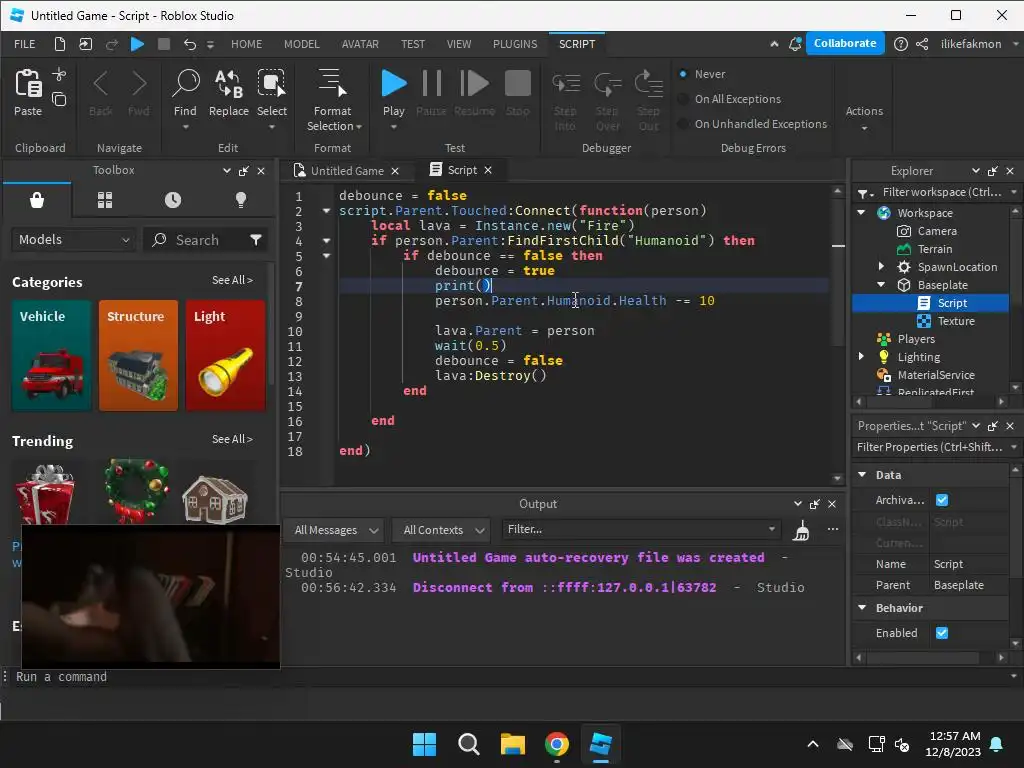1024x768 pixels.
Task: Select On All Exceptions radio option
Action: point(683,99)
